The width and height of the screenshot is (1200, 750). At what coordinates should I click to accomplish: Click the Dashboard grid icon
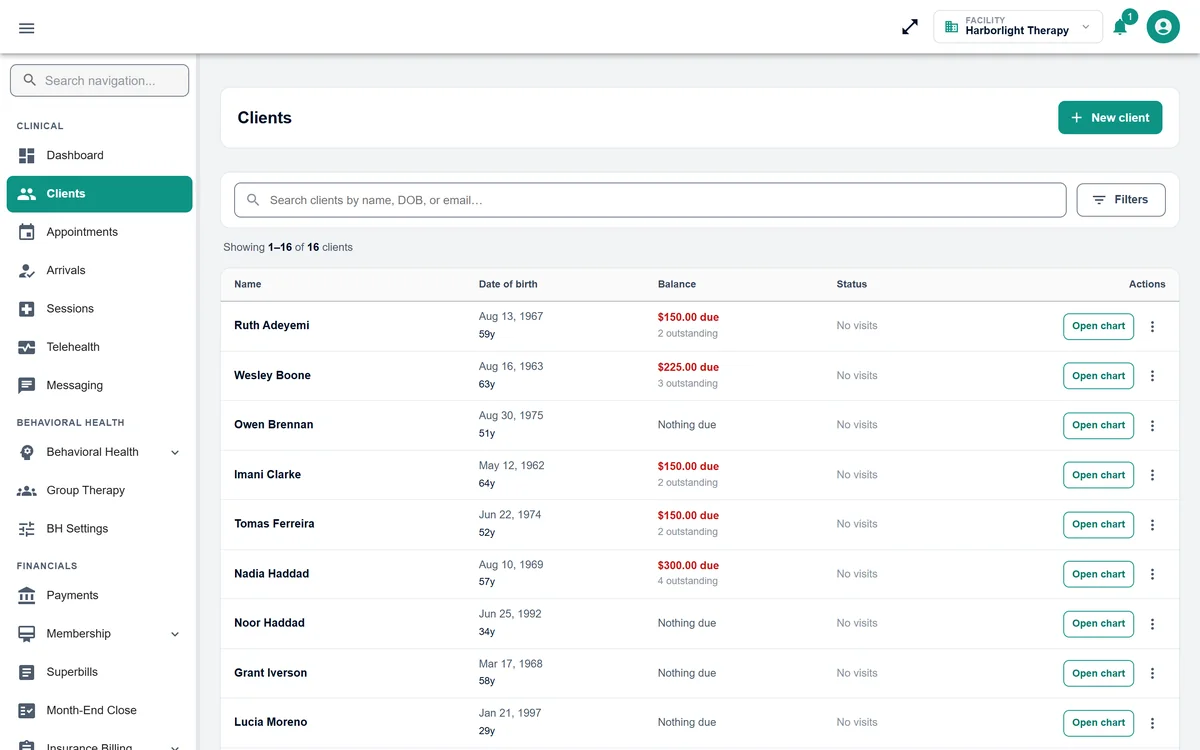pos(27,155)
